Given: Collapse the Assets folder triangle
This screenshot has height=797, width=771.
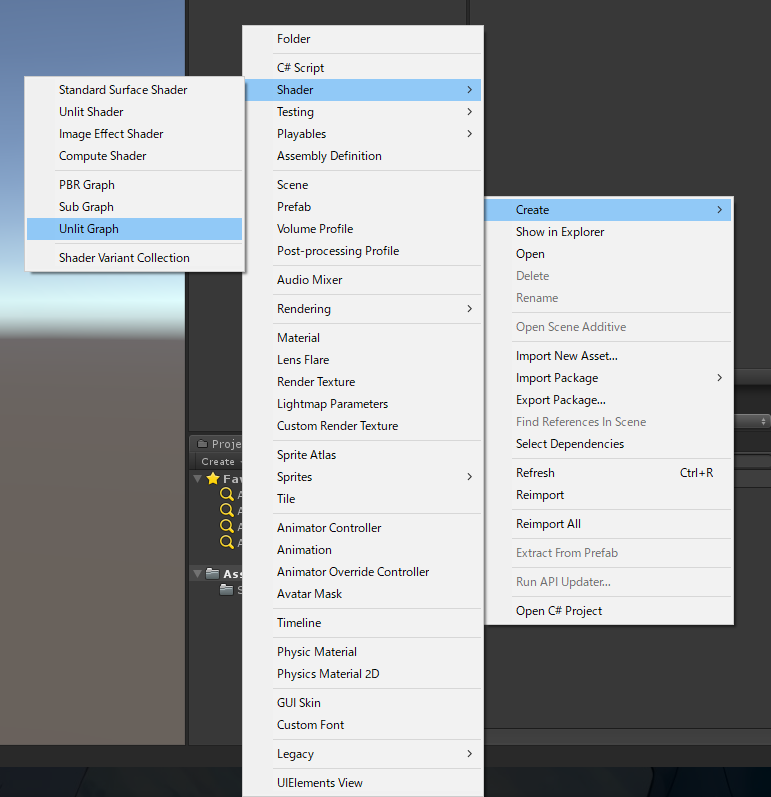Looking at the screenshot, I should click(198, 574).
